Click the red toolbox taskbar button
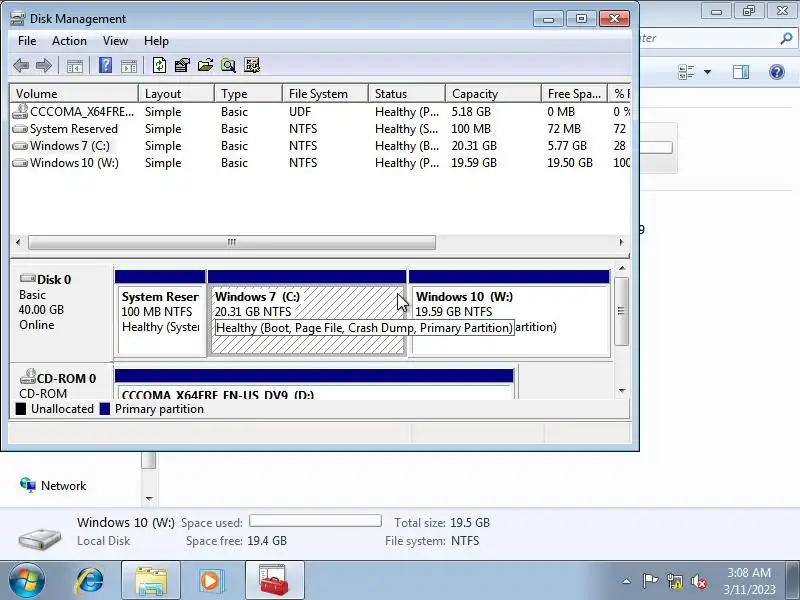This screenshot has height=600, width=800. pyautogui.click(x=274, y=581)
